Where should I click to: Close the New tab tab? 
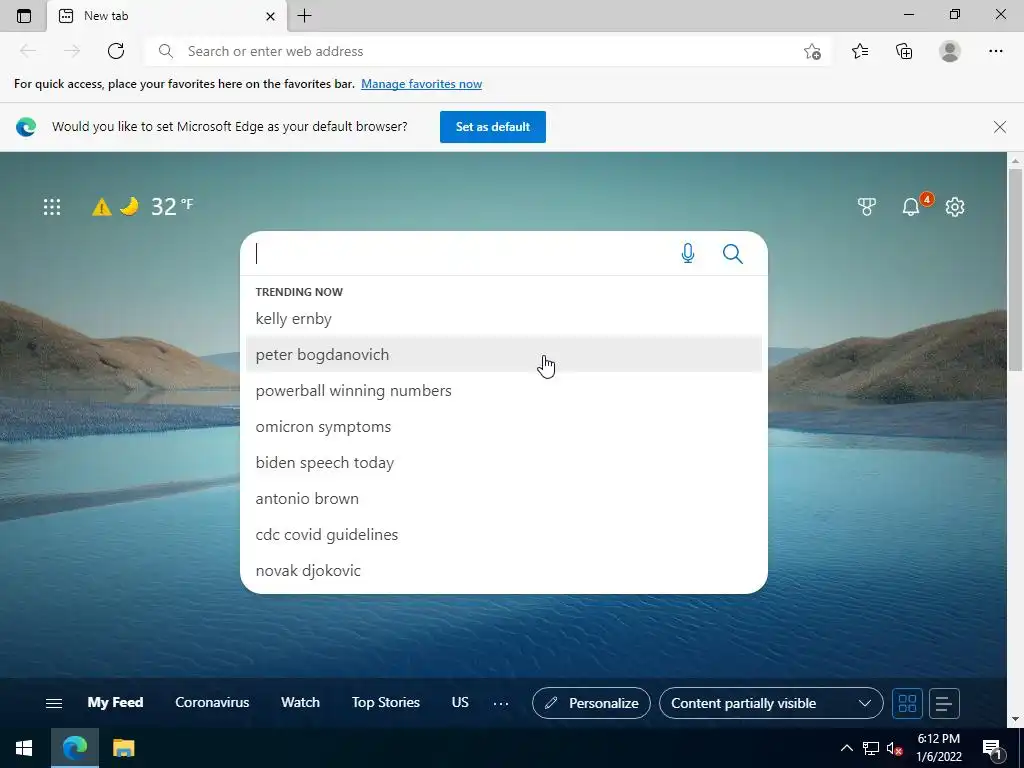pos(270,16)
